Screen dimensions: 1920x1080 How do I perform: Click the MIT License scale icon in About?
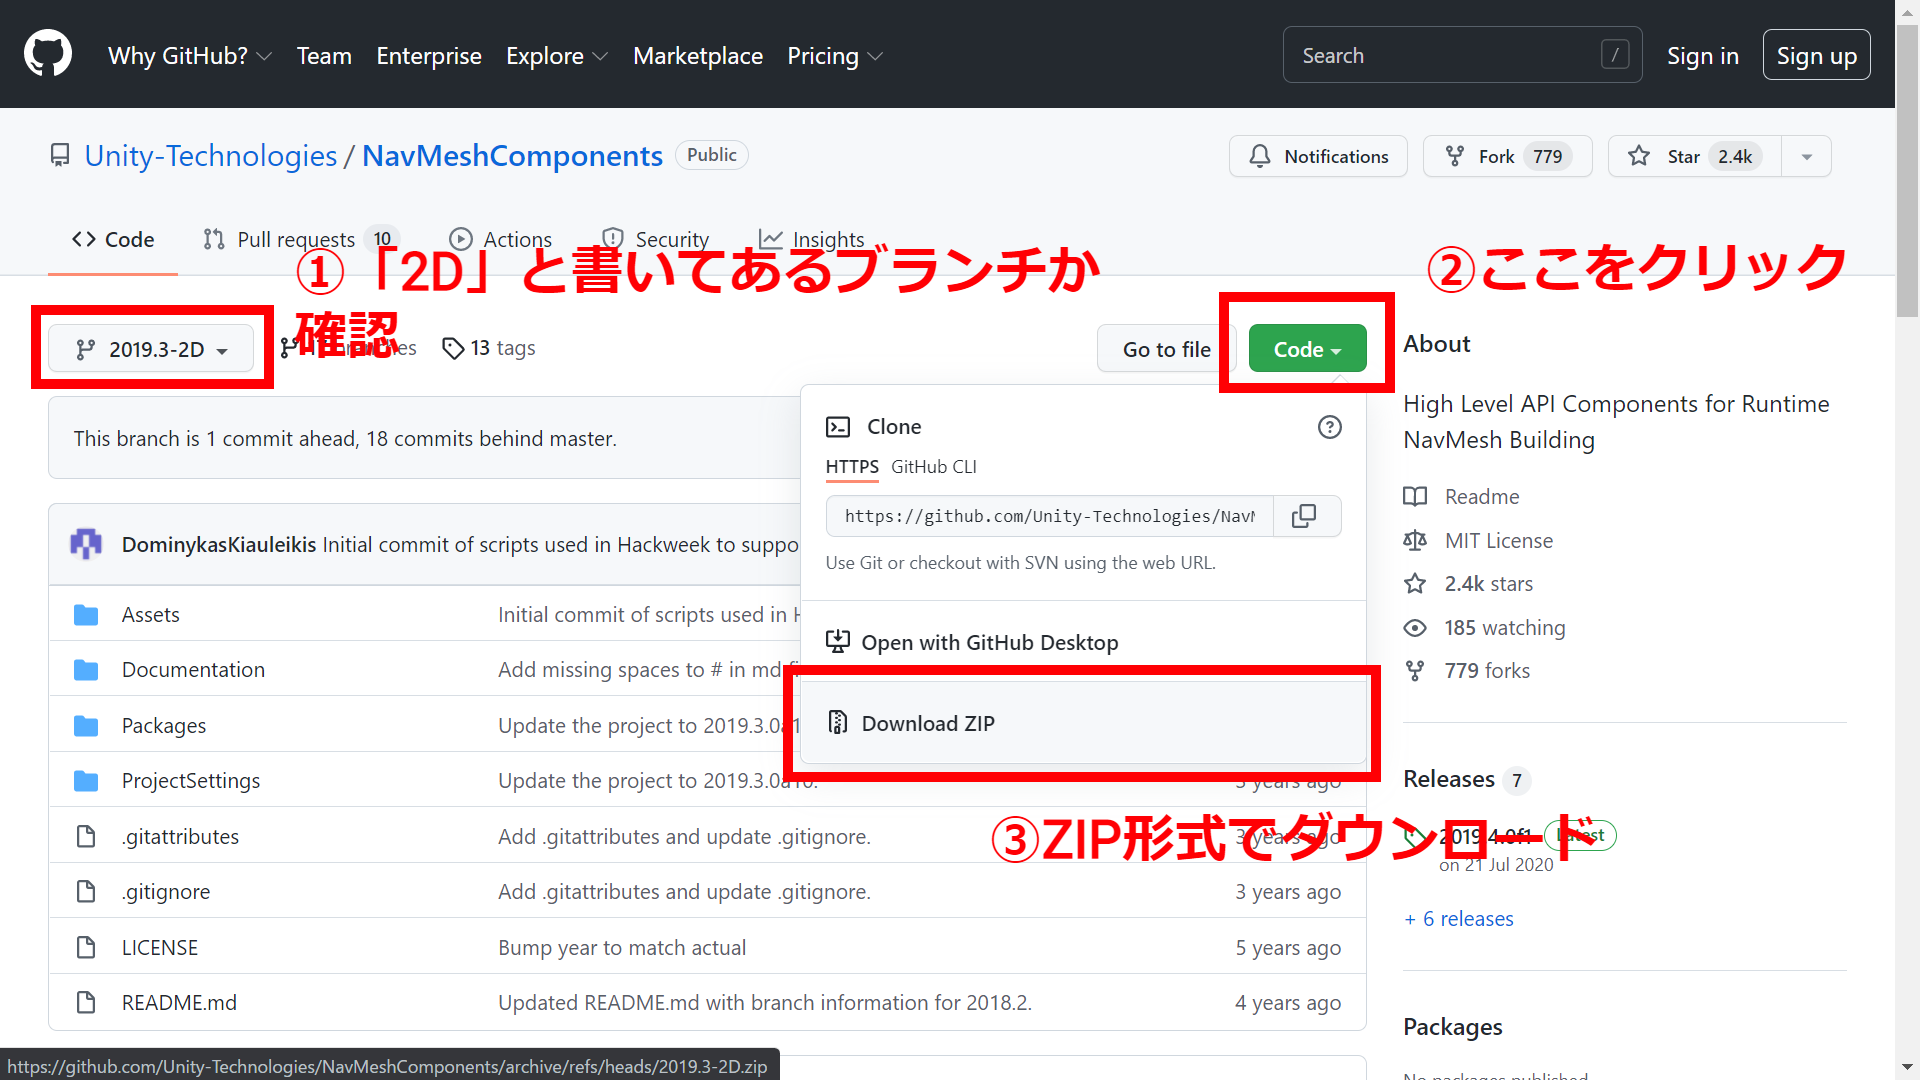coord(1415,540)
